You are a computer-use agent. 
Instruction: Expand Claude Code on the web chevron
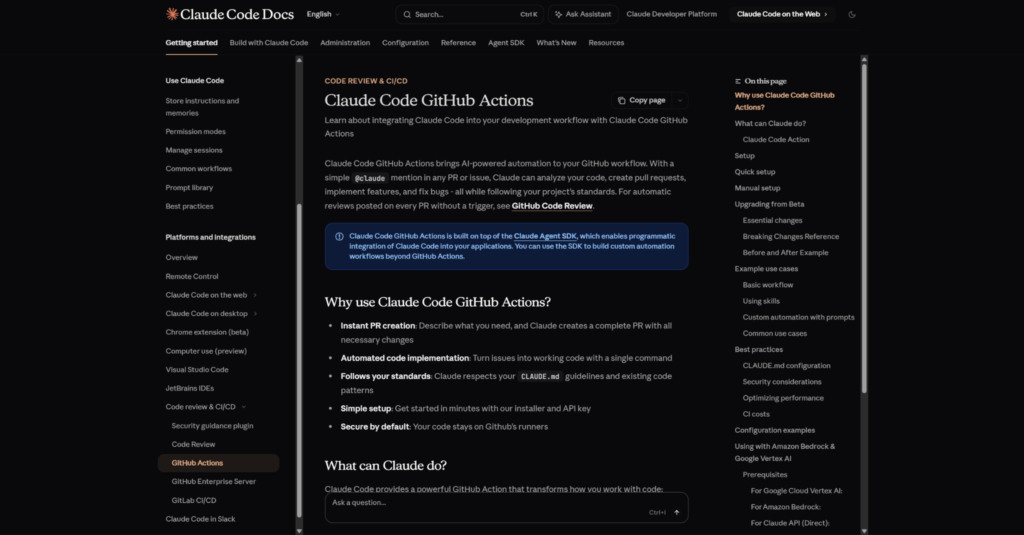(x=255, y=295)
